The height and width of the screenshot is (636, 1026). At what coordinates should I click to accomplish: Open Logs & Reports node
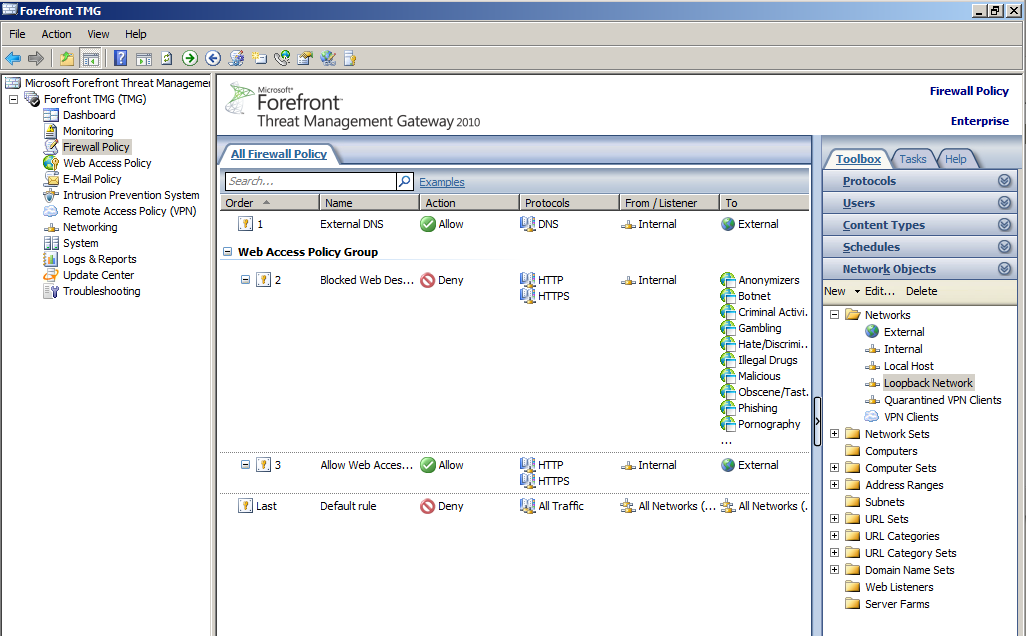point(99,259)
